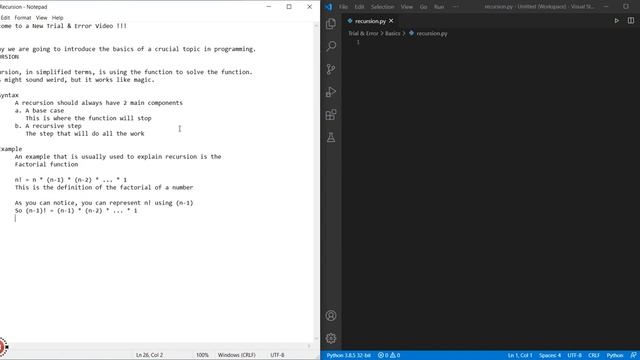640x360 pixels.
Task: Click the Notepad UTF-8 status entry
Action: coord(277,355)
